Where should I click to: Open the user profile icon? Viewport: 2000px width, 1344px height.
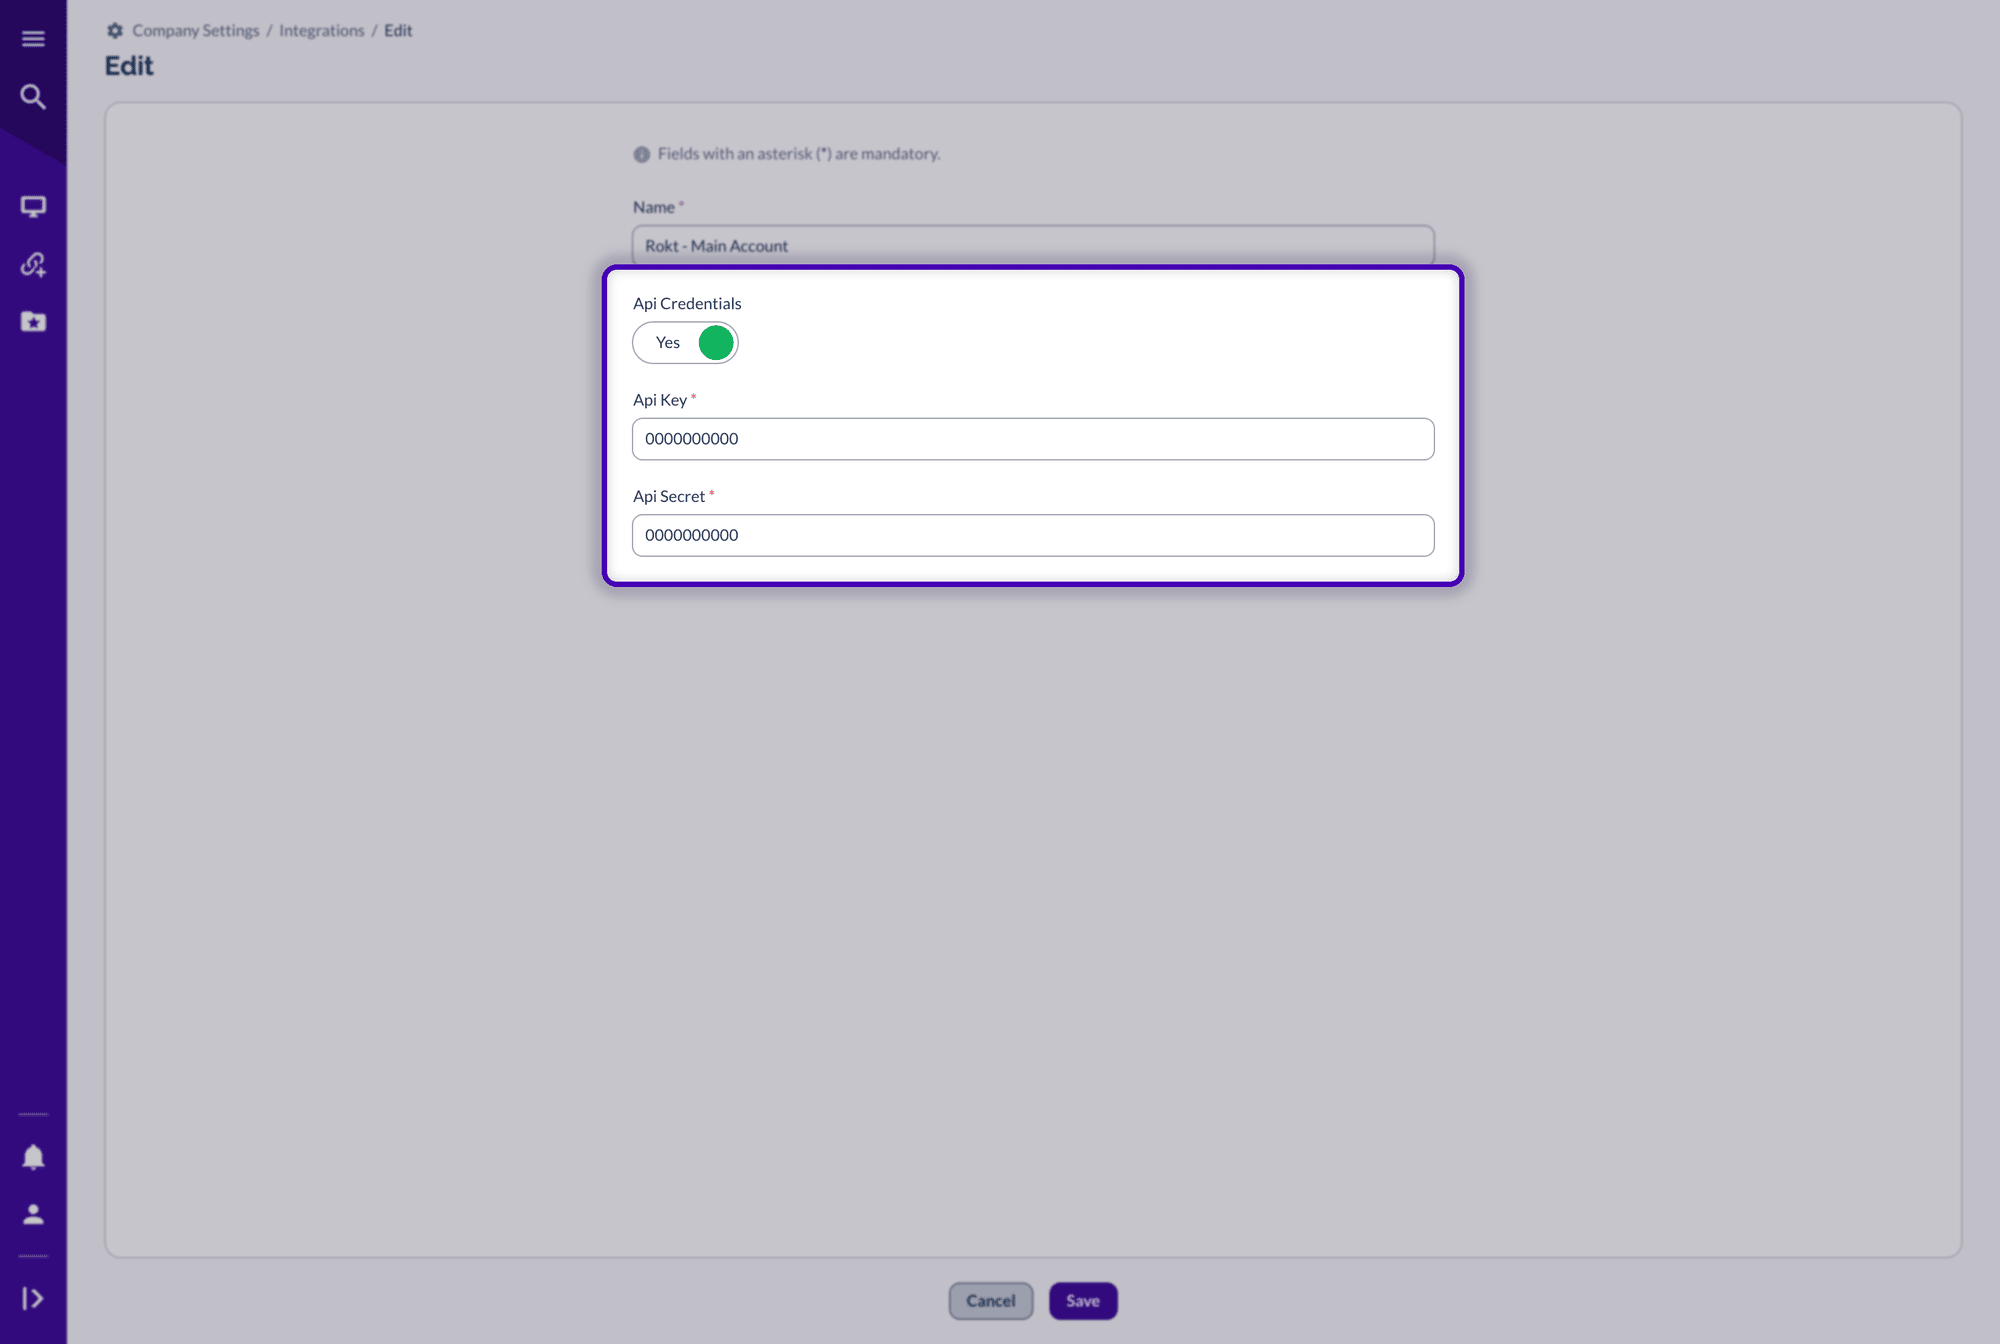(33, 1214)
